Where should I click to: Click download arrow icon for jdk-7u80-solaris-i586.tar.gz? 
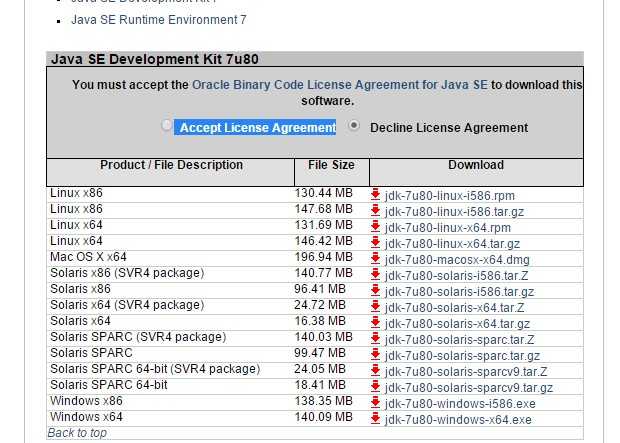tap(375, 291)
